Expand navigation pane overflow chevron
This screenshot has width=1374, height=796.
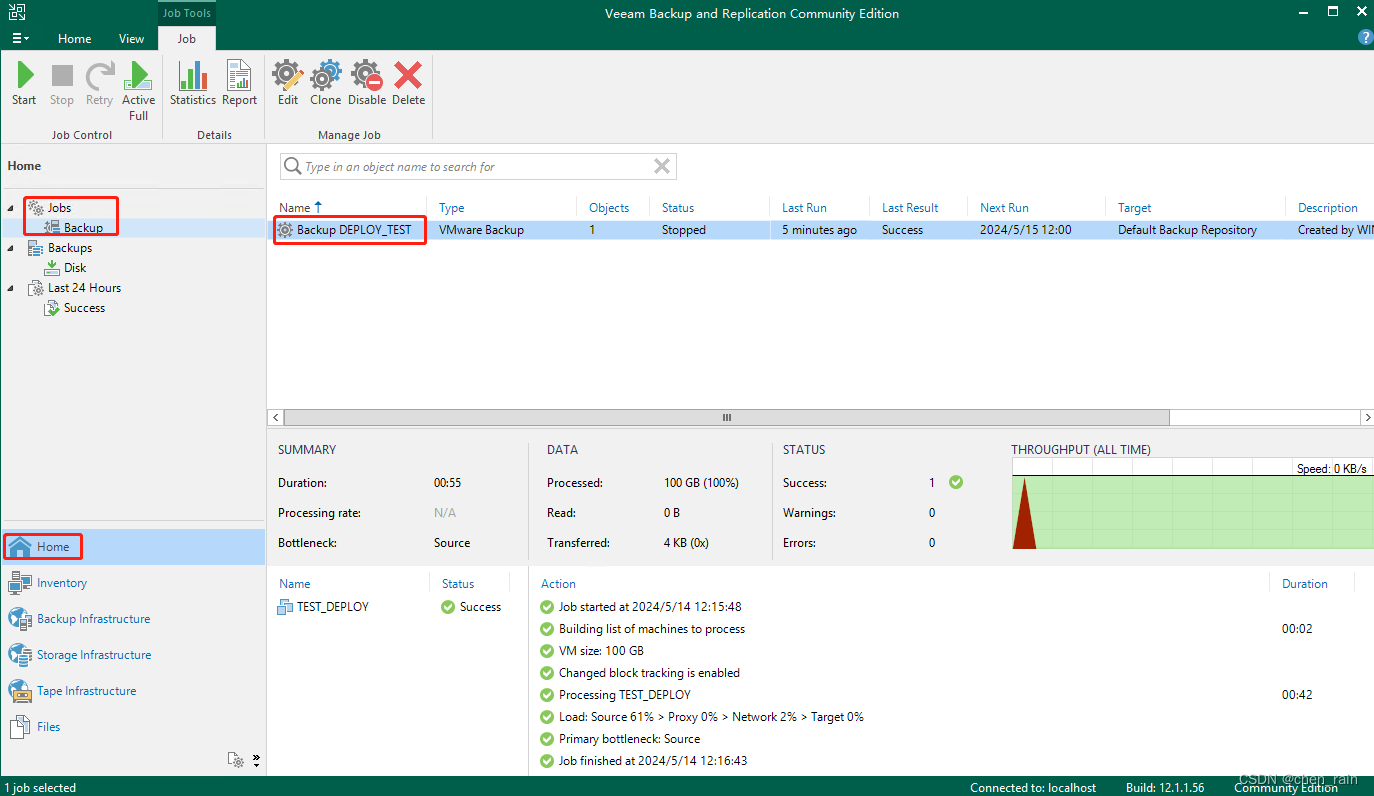256,760
